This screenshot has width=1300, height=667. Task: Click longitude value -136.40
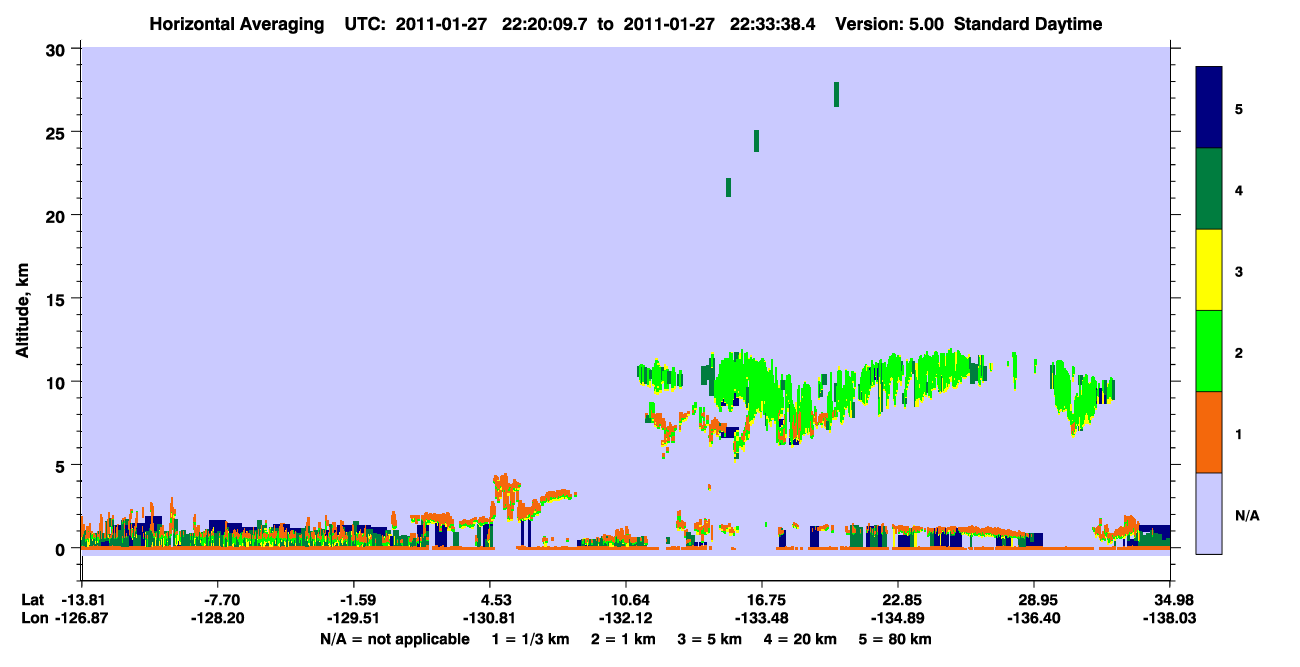coord(1033,619)
